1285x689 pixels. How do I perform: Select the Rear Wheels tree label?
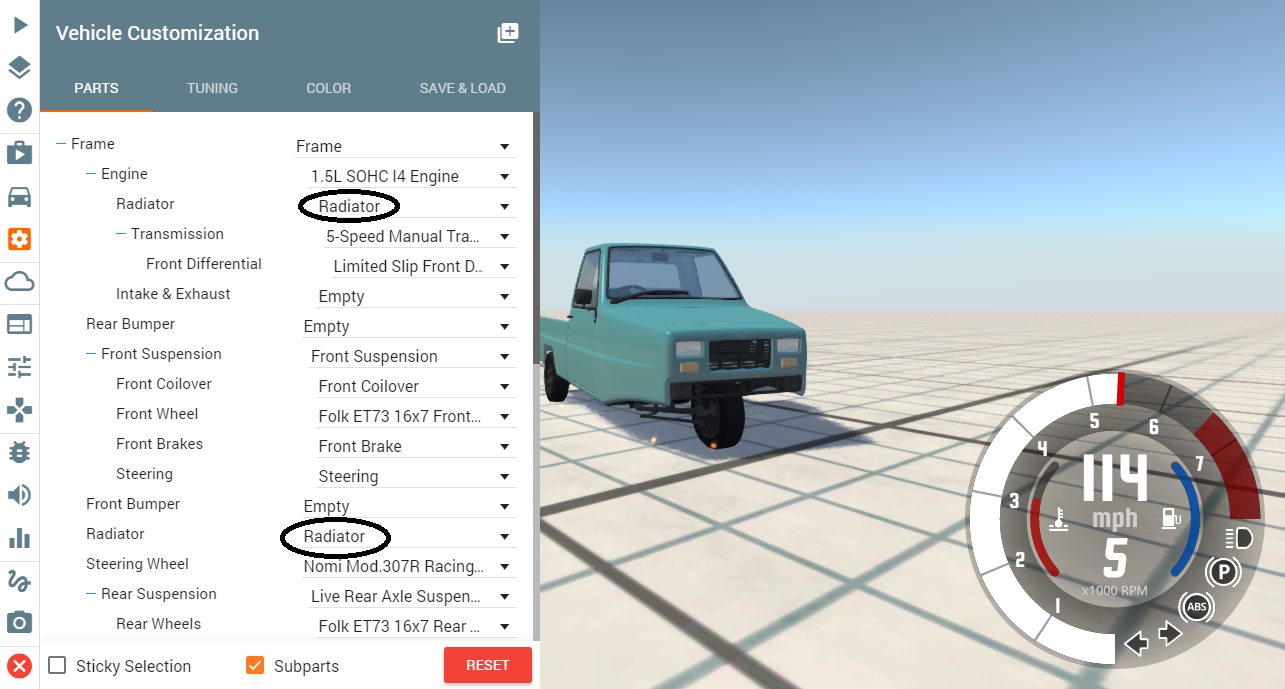point(158,624)
